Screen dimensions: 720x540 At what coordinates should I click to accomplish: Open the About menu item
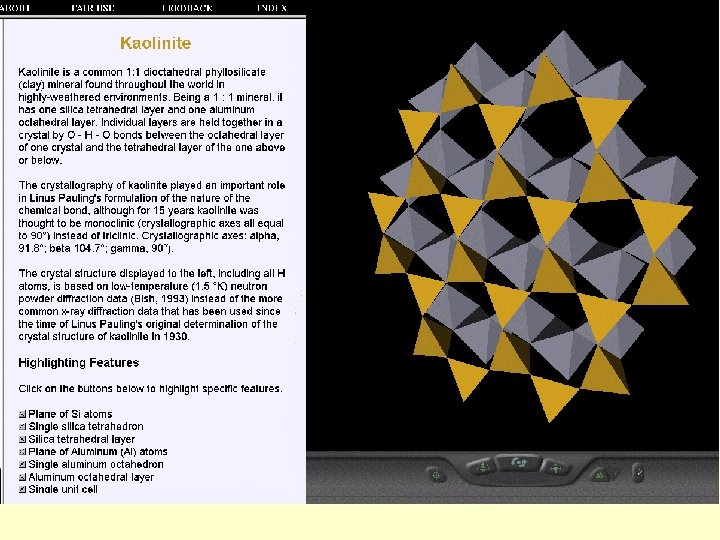click(x=15, y=8)
